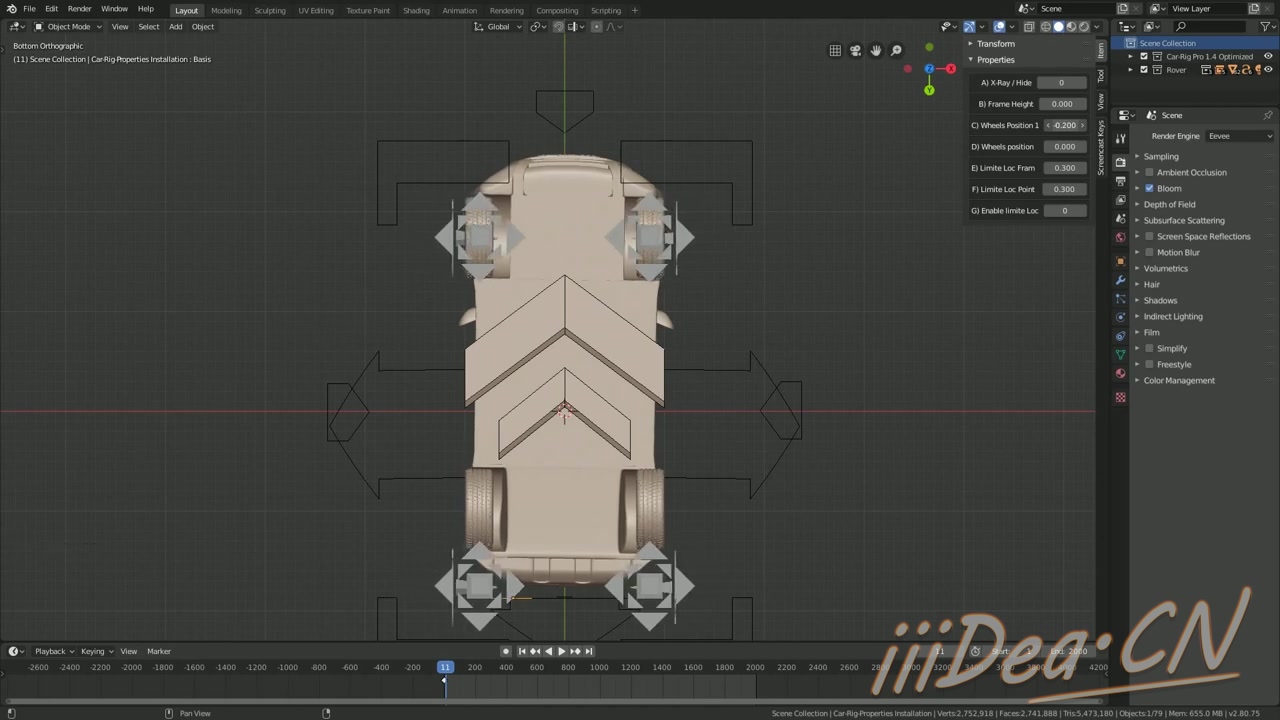Click the play animation button
The height and width of the screenshot is (720, 1280).
point(561,651)
